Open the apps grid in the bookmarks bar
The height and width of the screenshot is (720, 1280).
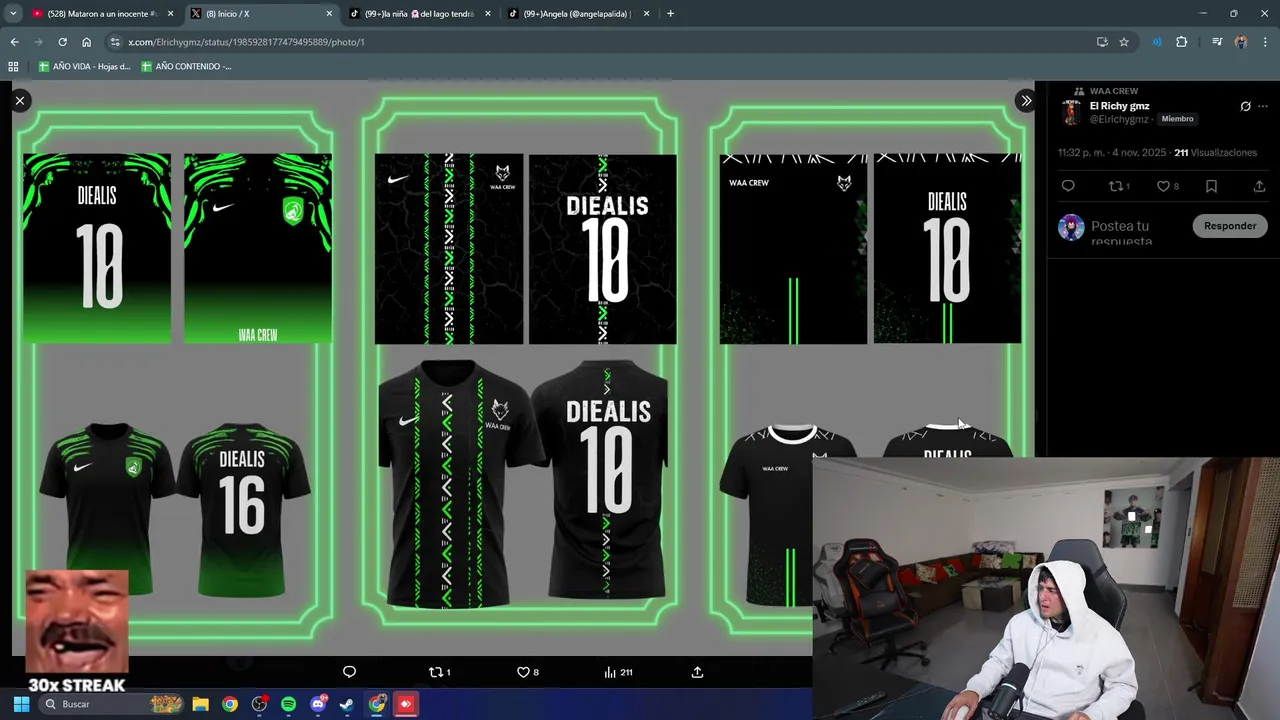pos(13,66)
